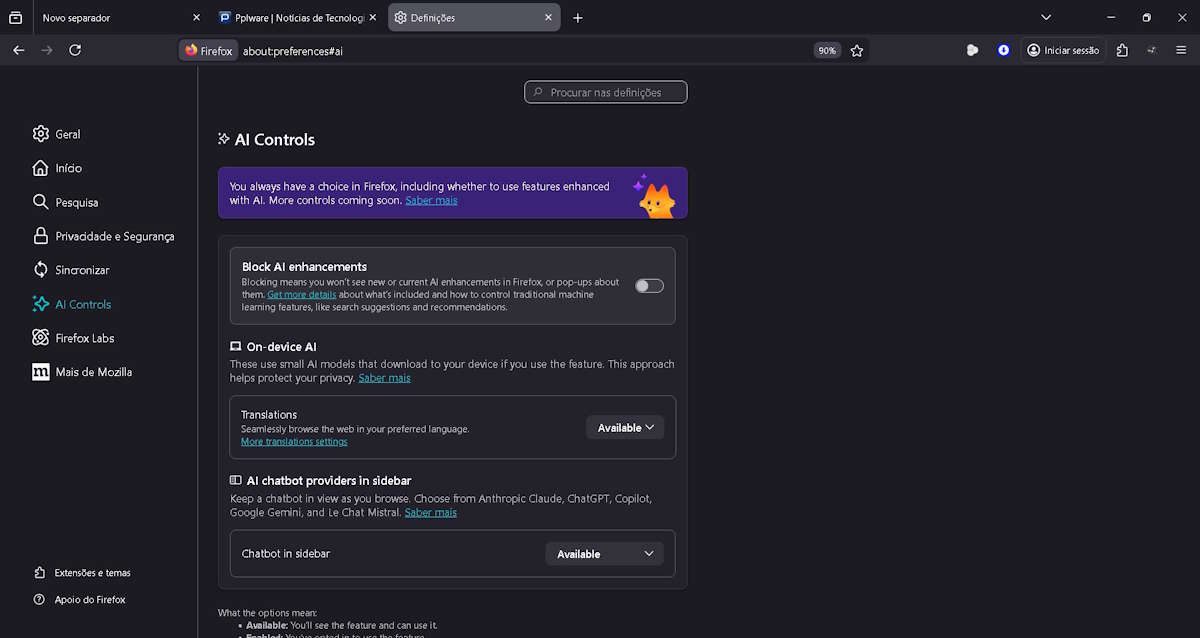Click the 90% zoom level indicator
Screen dimensions: 1200x638
click(x=827, y=50)
